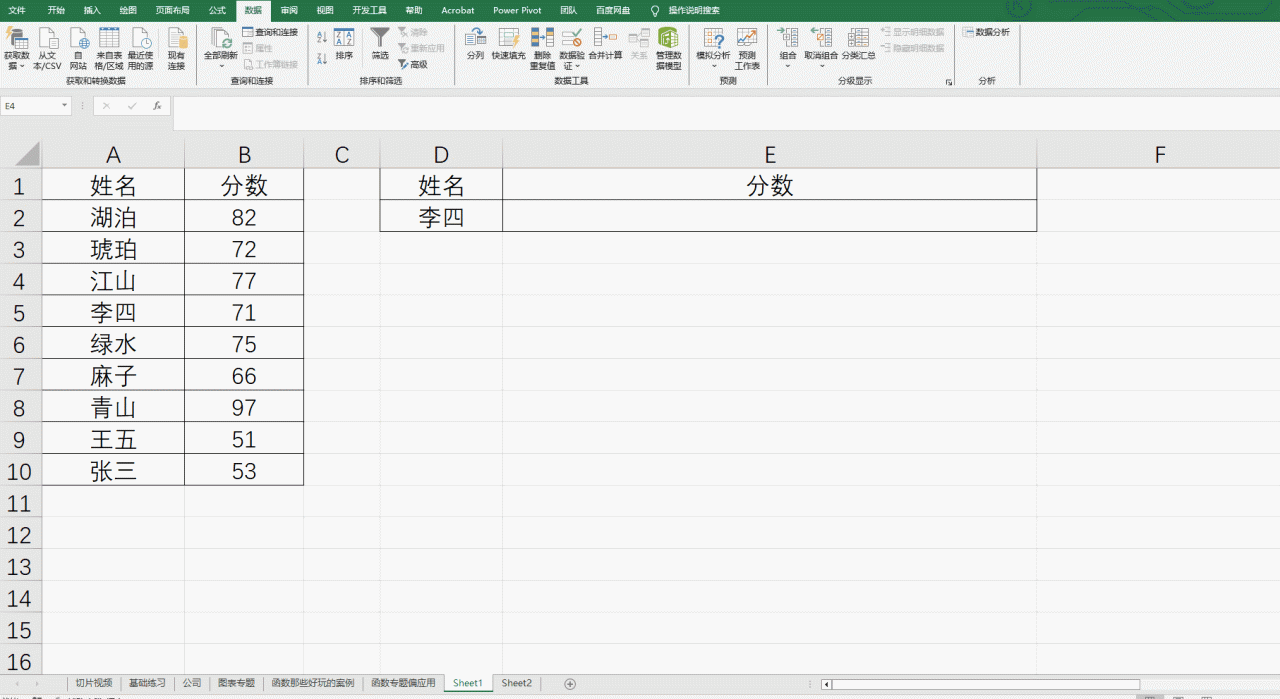Click Subtotal (分类汇总)
Screen dimensions: 1280x699
(858, 44)
